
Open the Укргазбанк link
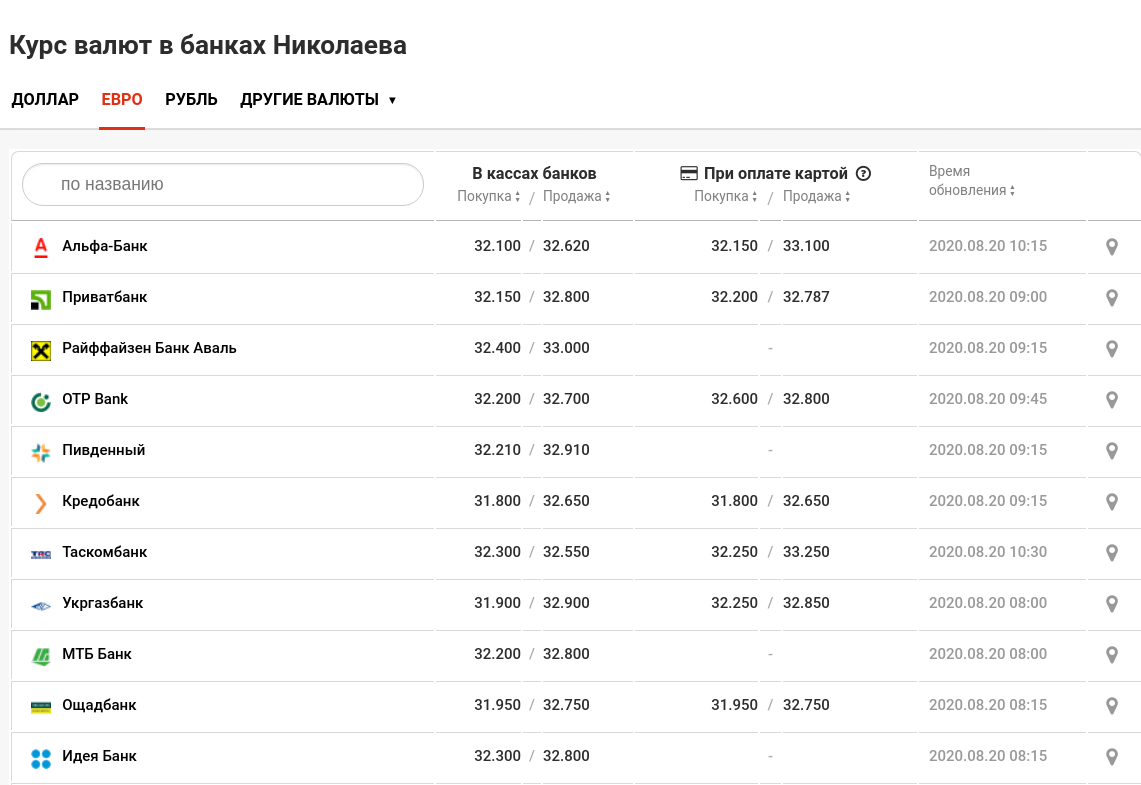(103, 602)
